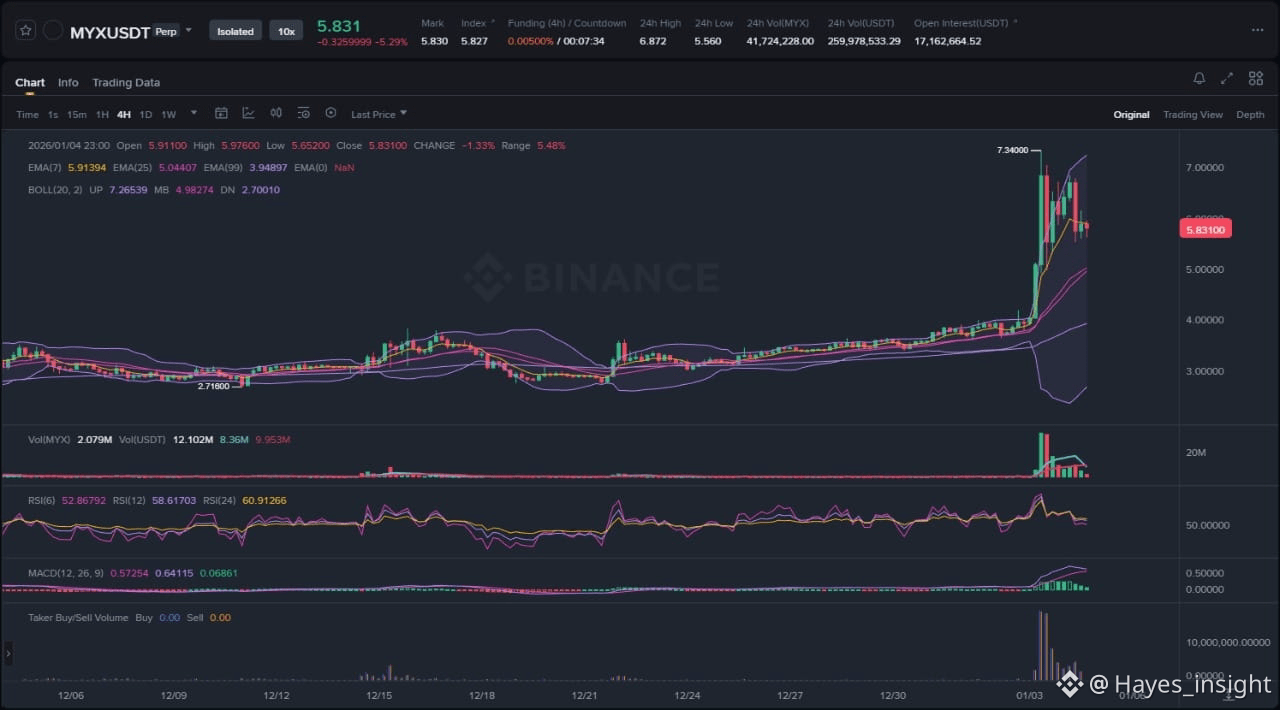This screenshot has height=710, width=1280.
Task: Switch chart view to Depth
Action: click(x=1250, y=114)
